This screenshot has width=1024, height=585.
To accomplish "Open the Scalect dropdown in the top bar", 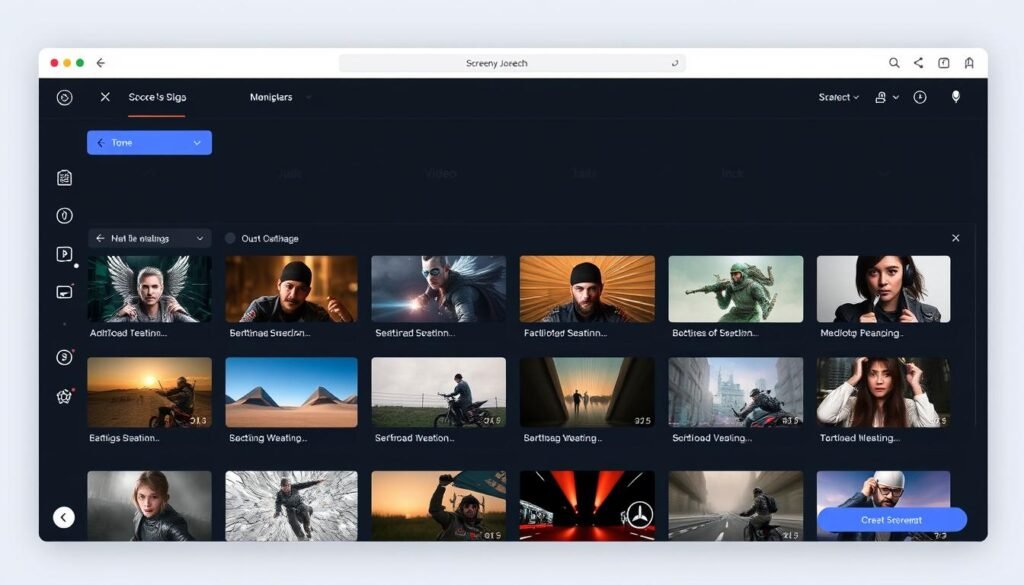I will pos(837,97).
